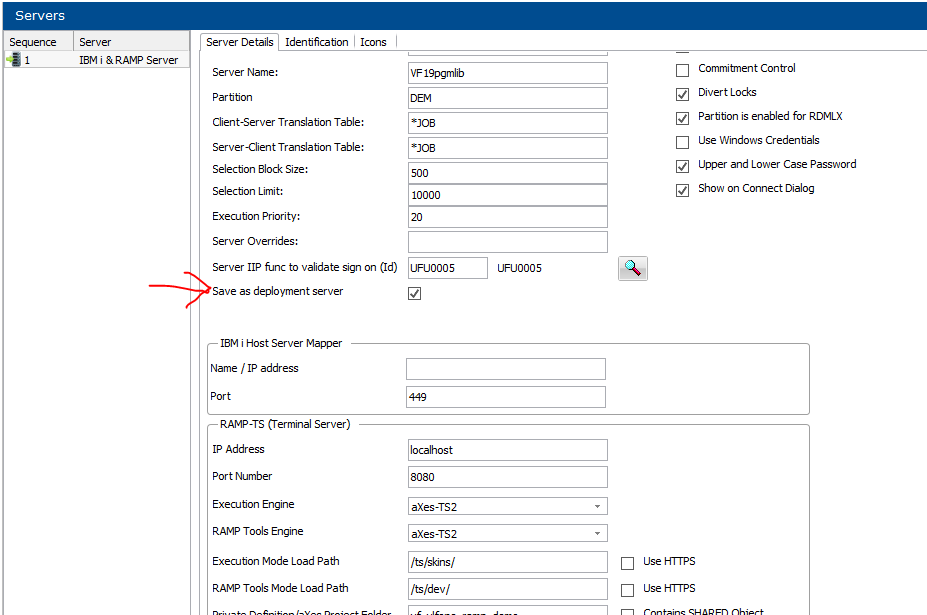Click the Server-Client Translation Table field
Image resolution: width=927 pixels, height=615 pixels.
[507, 147]
